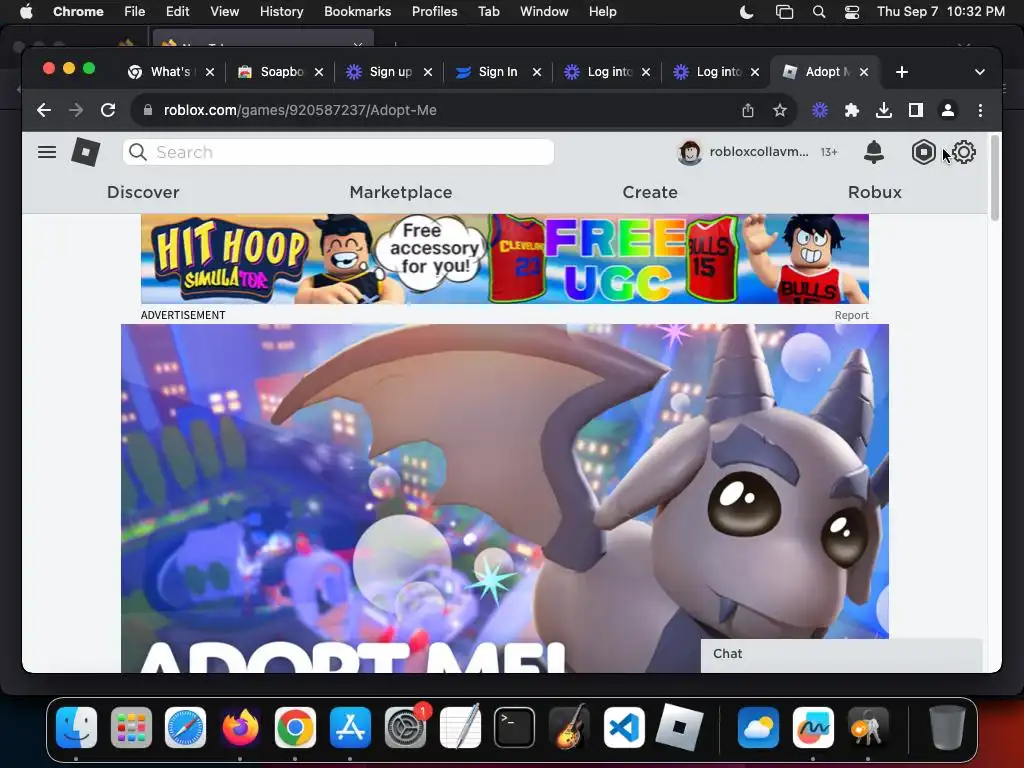Image resolution: width=1024 pixels, height=768 pixels.
Task: Report the advertisement
Action: 852,315
